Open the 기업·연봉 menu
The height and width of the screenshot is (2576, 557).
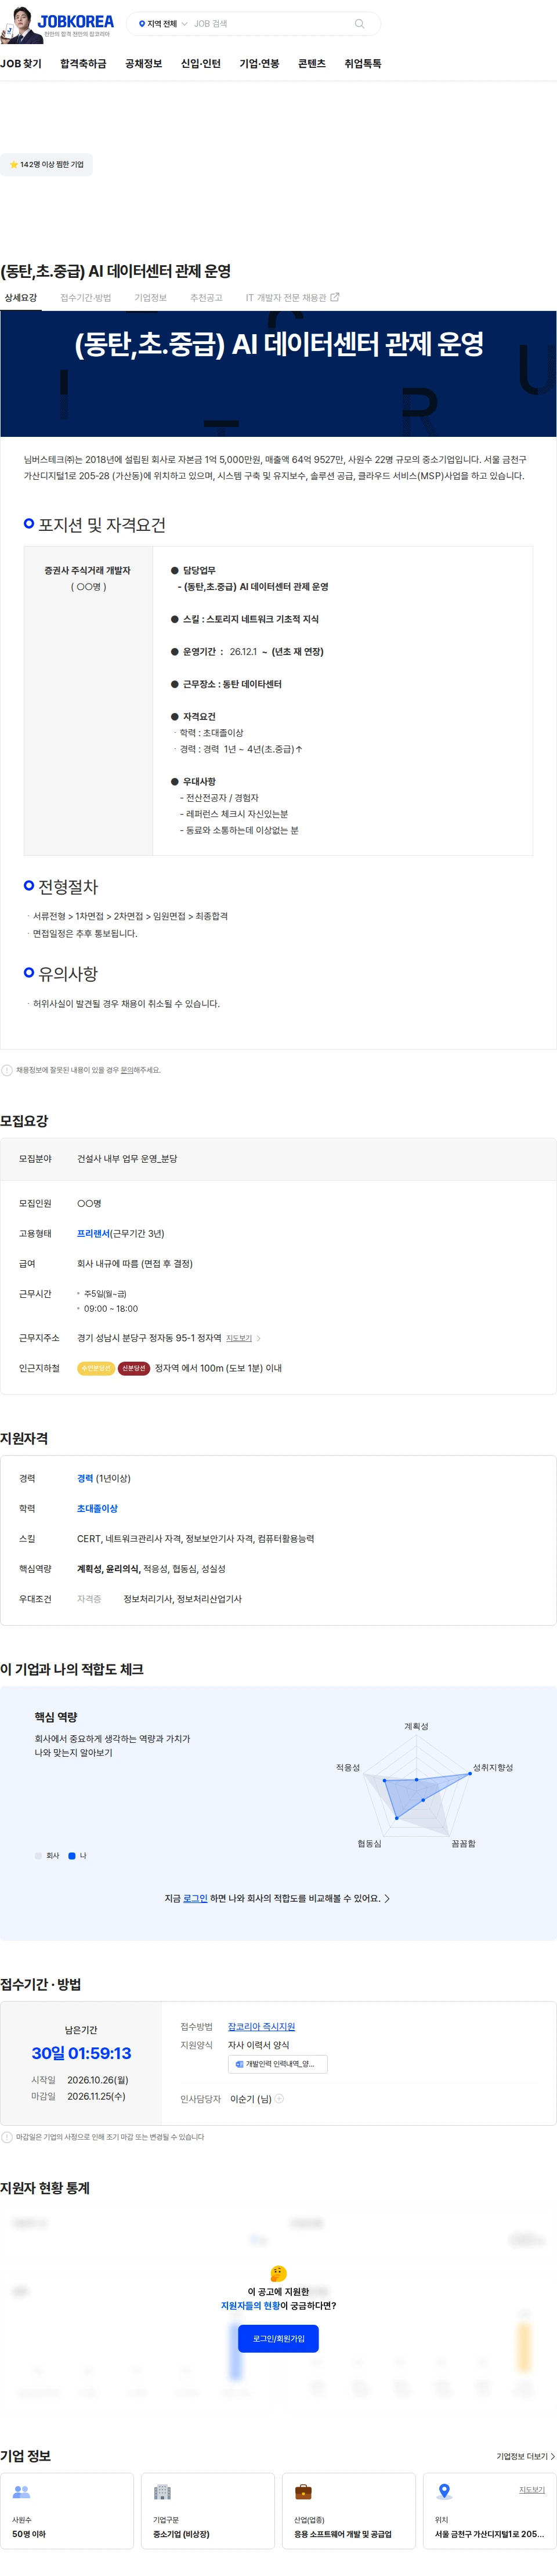(x=259, y=64)
